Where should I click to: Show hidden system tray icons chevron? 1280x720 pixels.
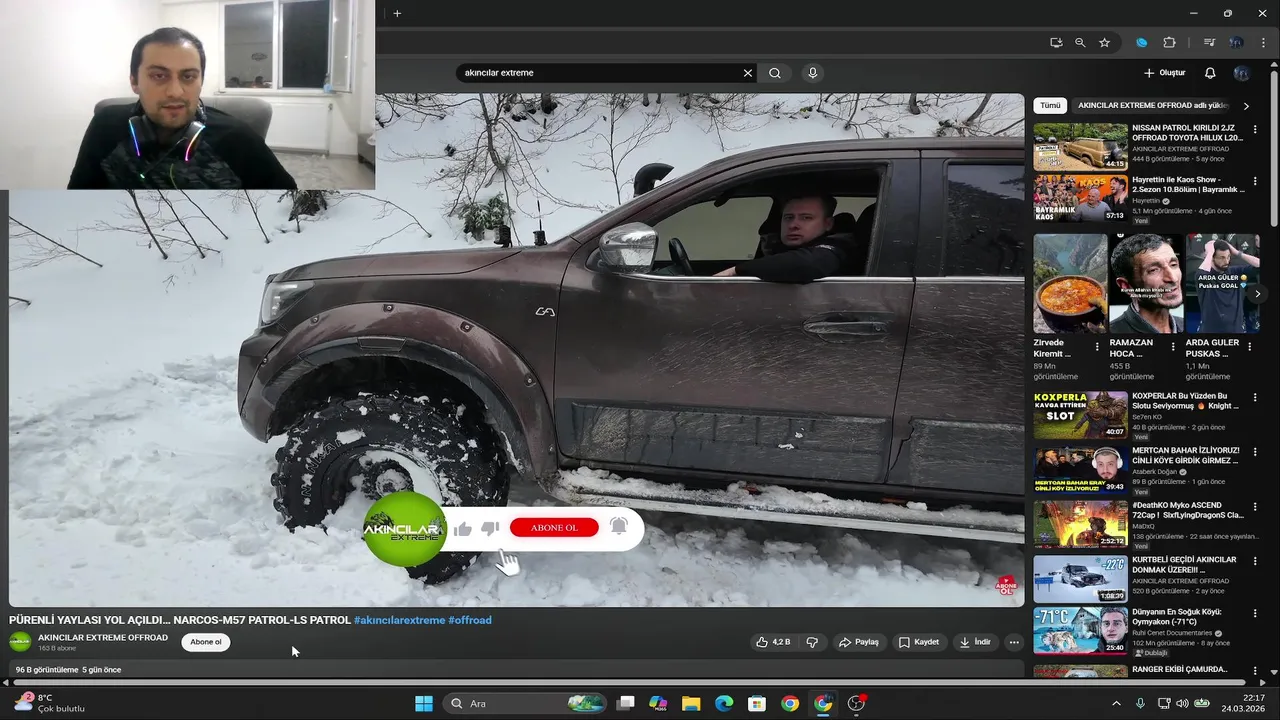(1116, 703)
